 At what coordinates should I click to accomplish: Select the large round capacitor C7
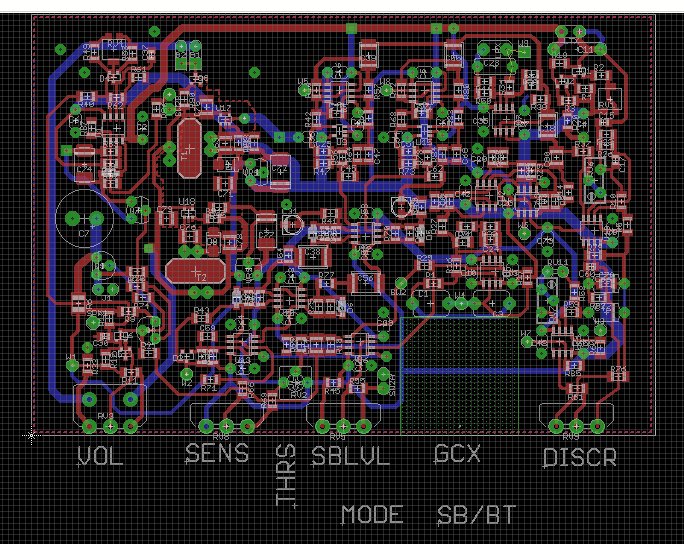(x=84, y=218)
